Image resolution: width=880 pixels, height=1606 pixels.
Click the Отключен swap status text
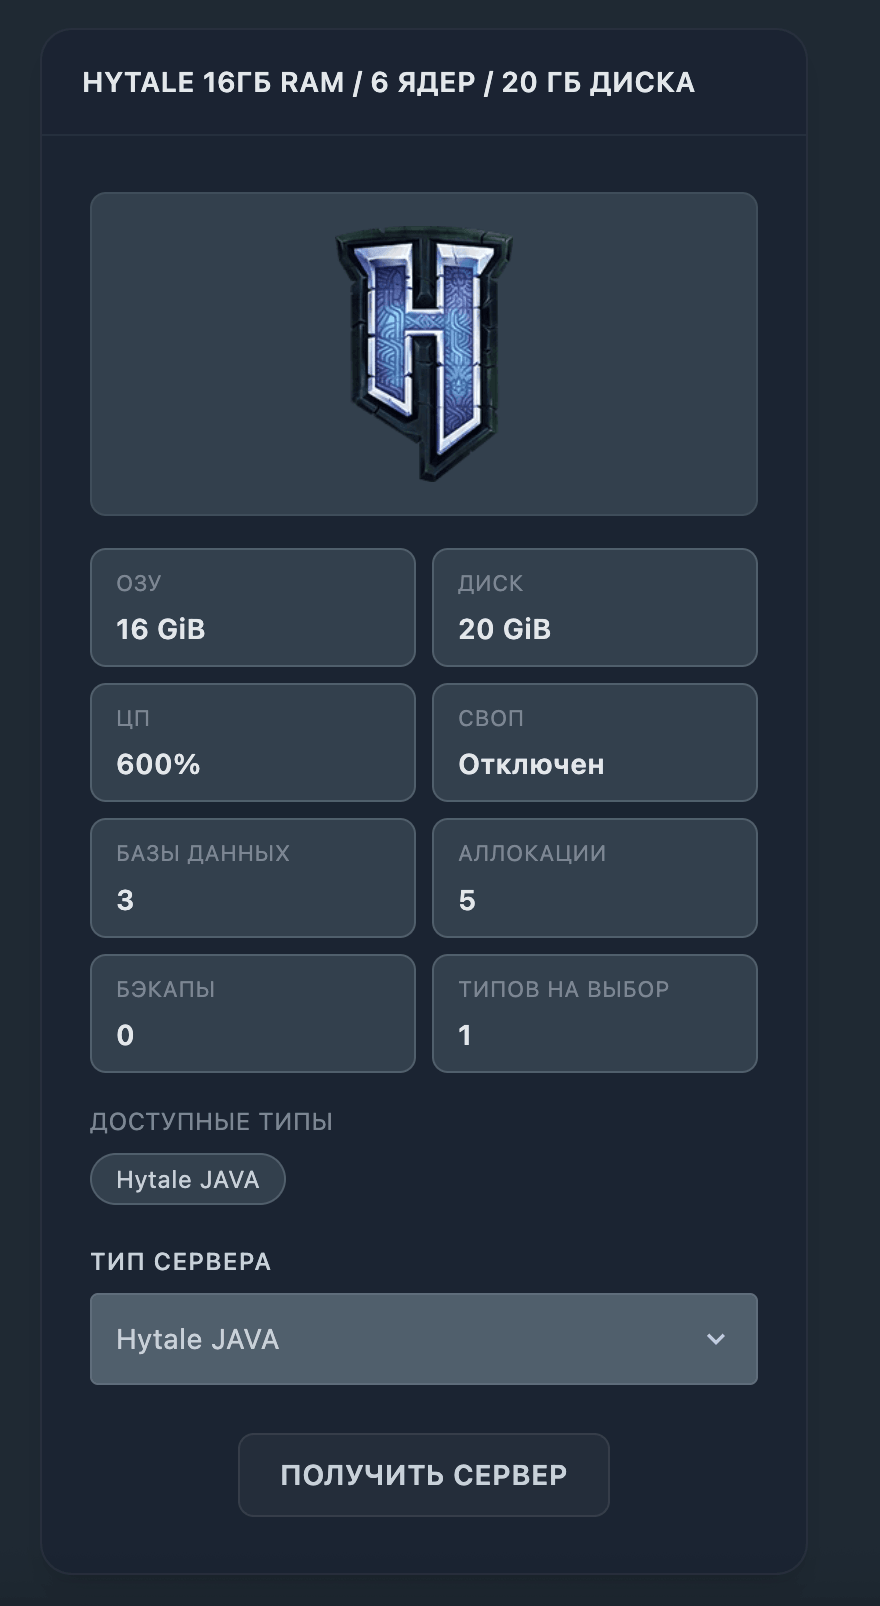531,765
